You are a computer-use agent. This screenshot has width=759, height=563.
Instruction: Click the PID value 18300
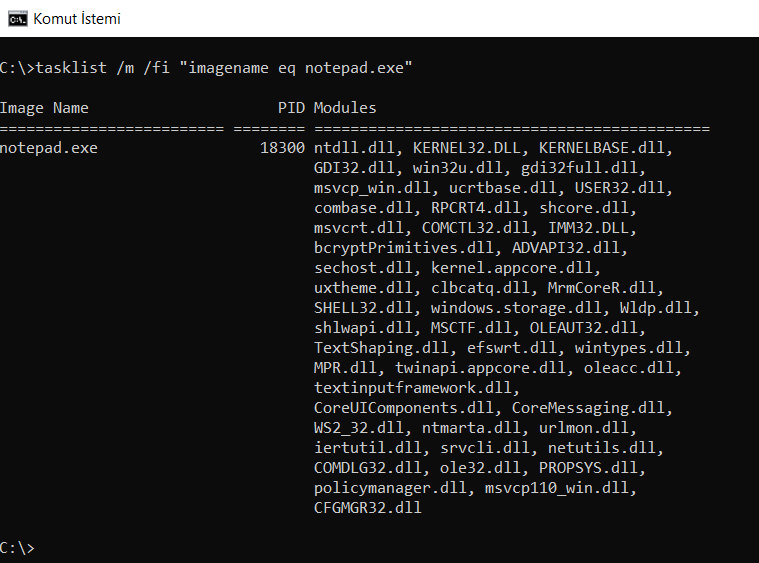point(283,148)
